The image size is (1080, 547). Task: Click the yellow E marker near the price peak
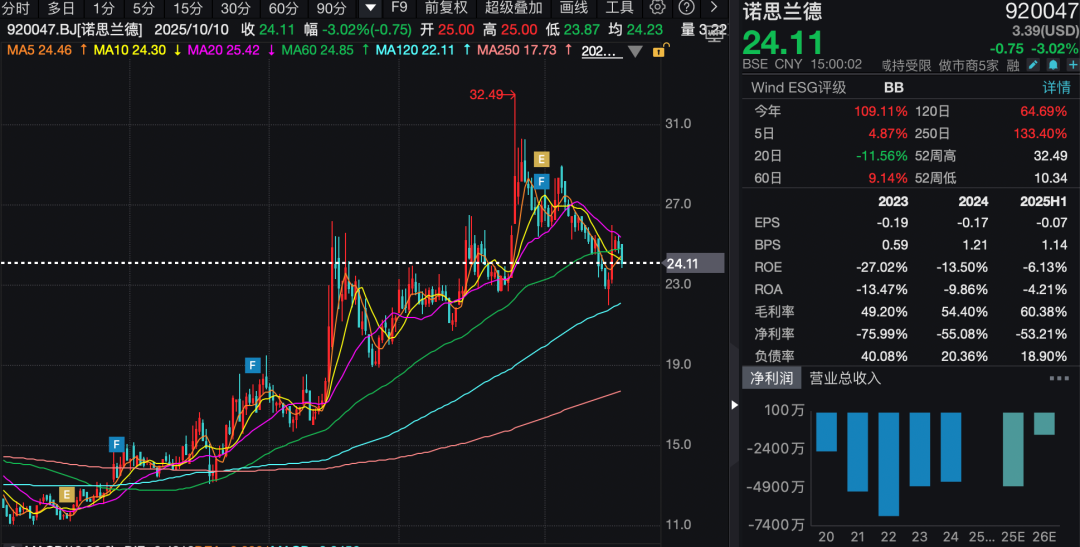click(542, 160)
